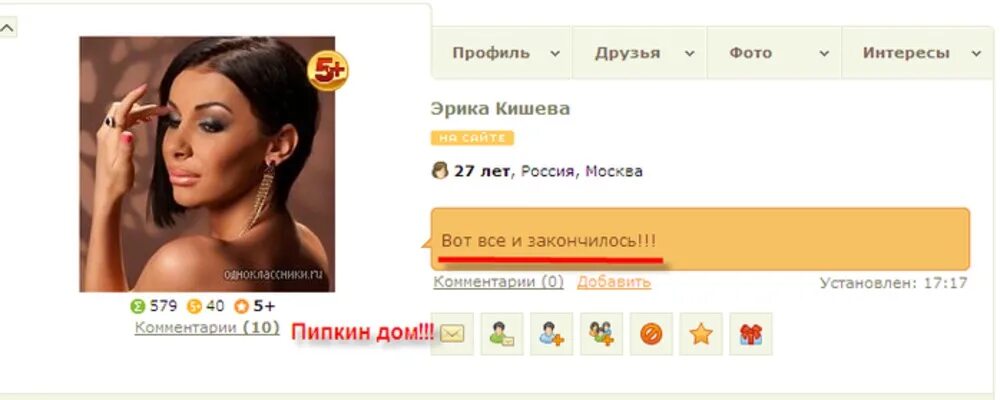Screen dimensions: 1000x400
Task: Block user with orange prohibition icon
Action: [x=651, y=334]
